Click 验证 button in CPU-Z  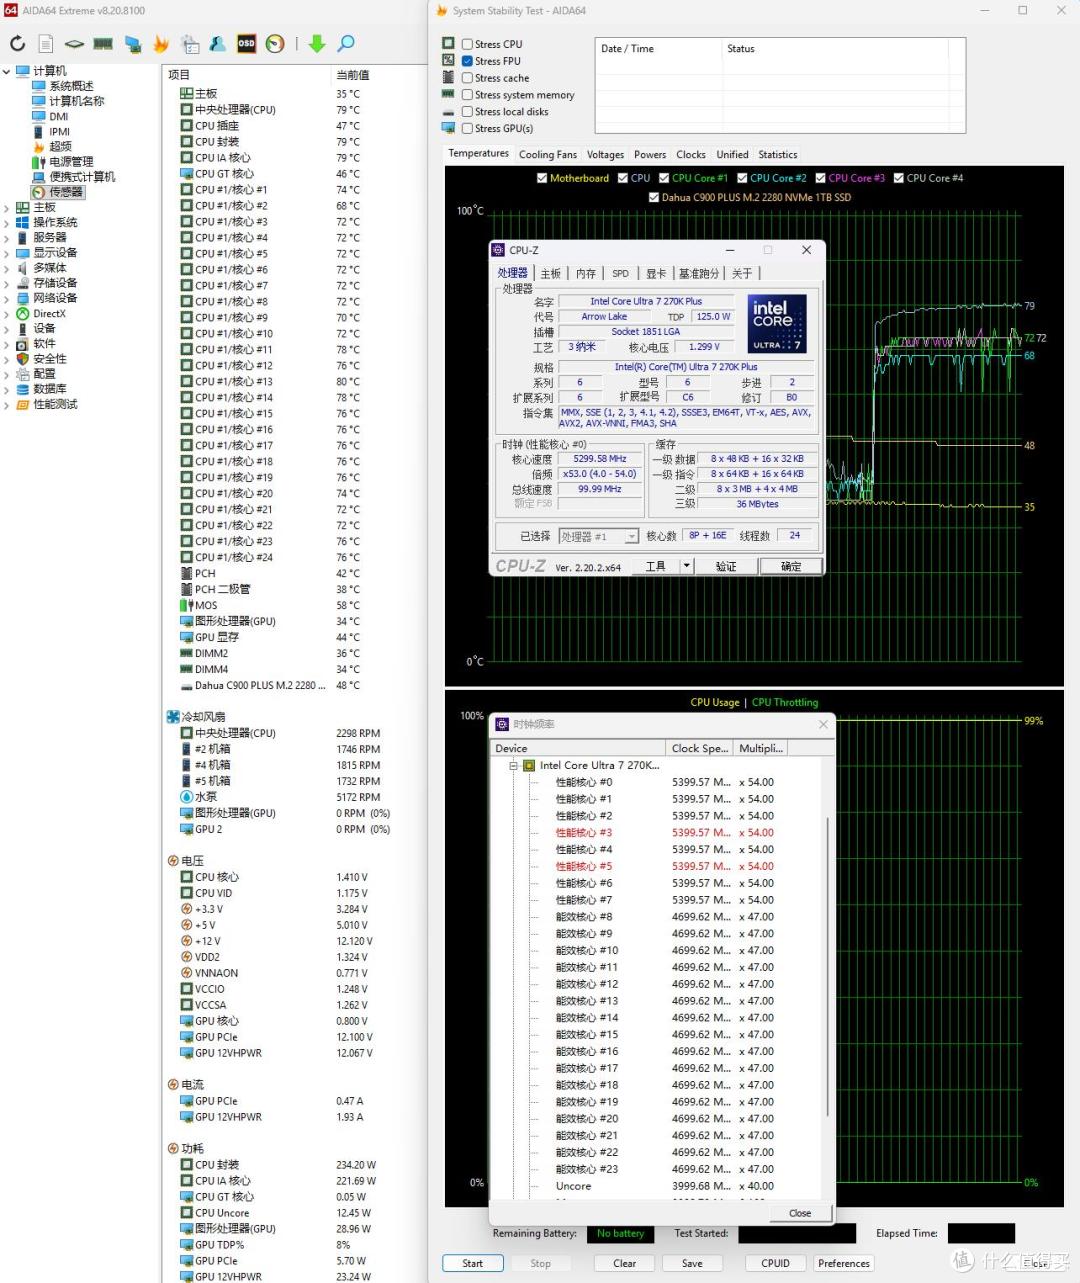point(726,566)
